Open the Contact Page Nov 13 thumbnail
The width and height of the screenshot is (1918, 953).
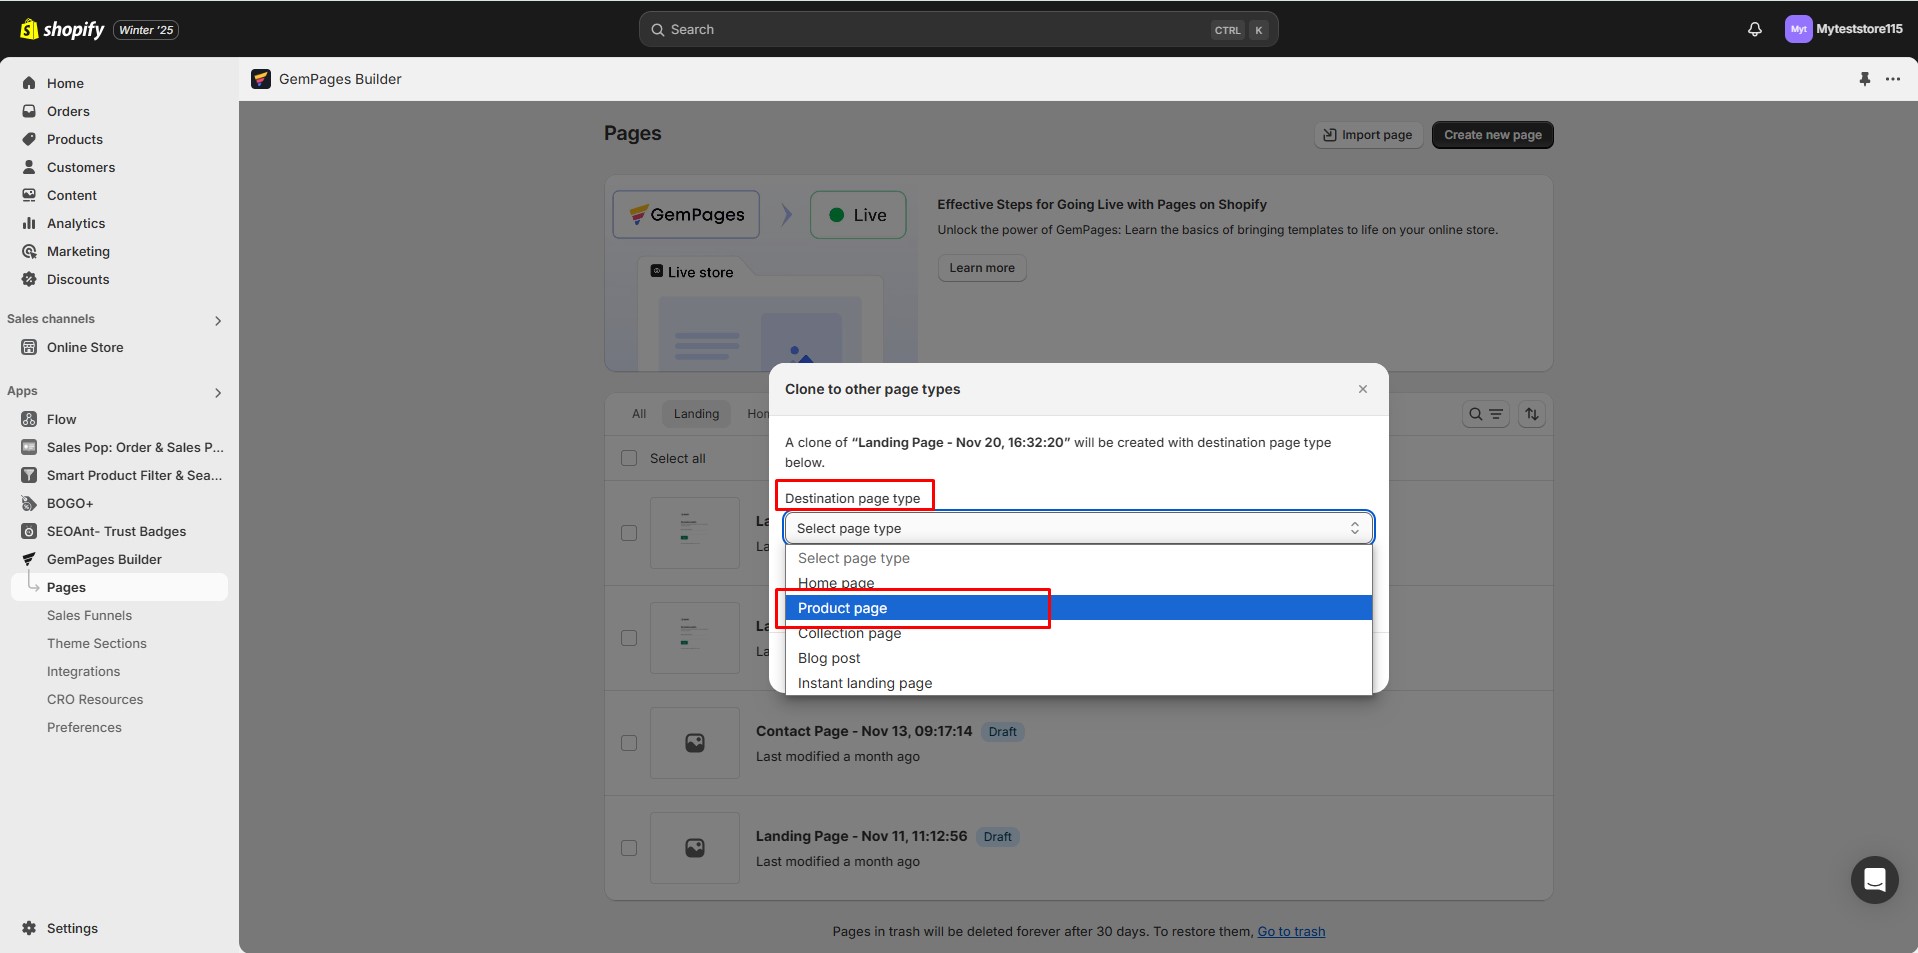695,743
